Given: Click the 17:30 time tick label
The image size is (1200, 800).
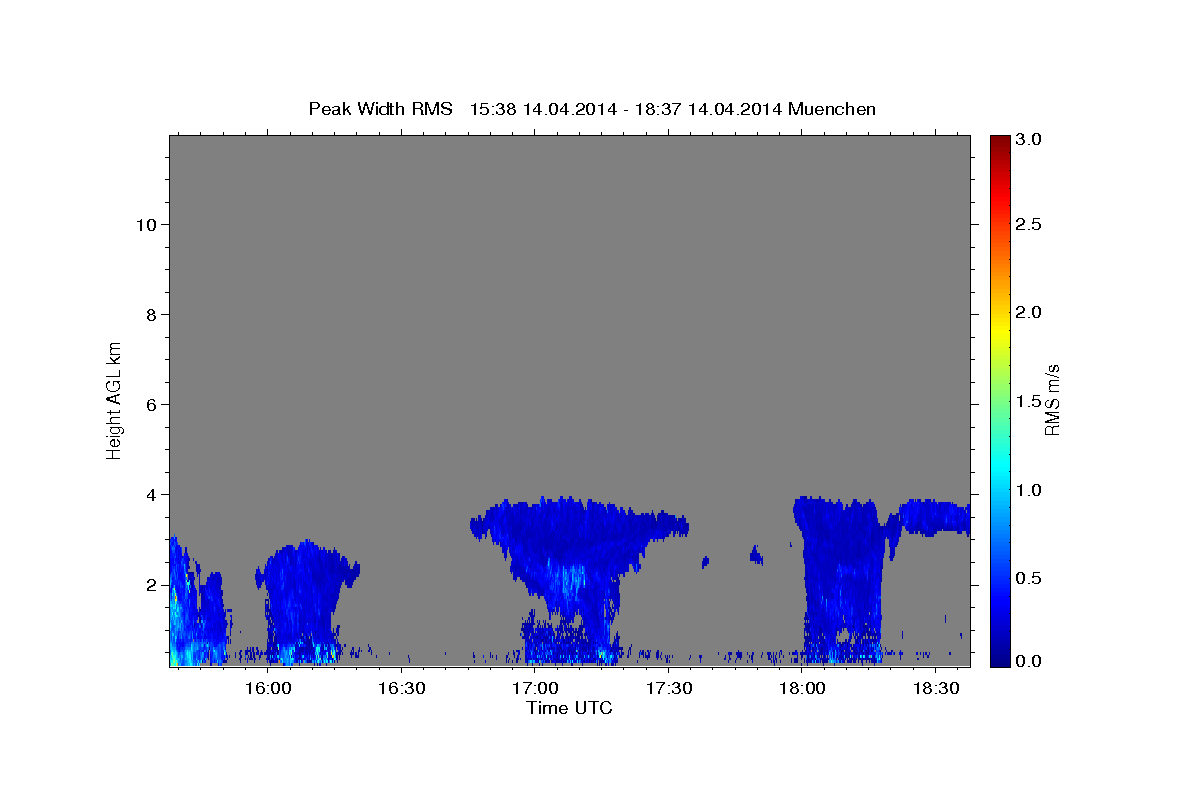Looking at the screenshot, I should click(x=668, y=688).
